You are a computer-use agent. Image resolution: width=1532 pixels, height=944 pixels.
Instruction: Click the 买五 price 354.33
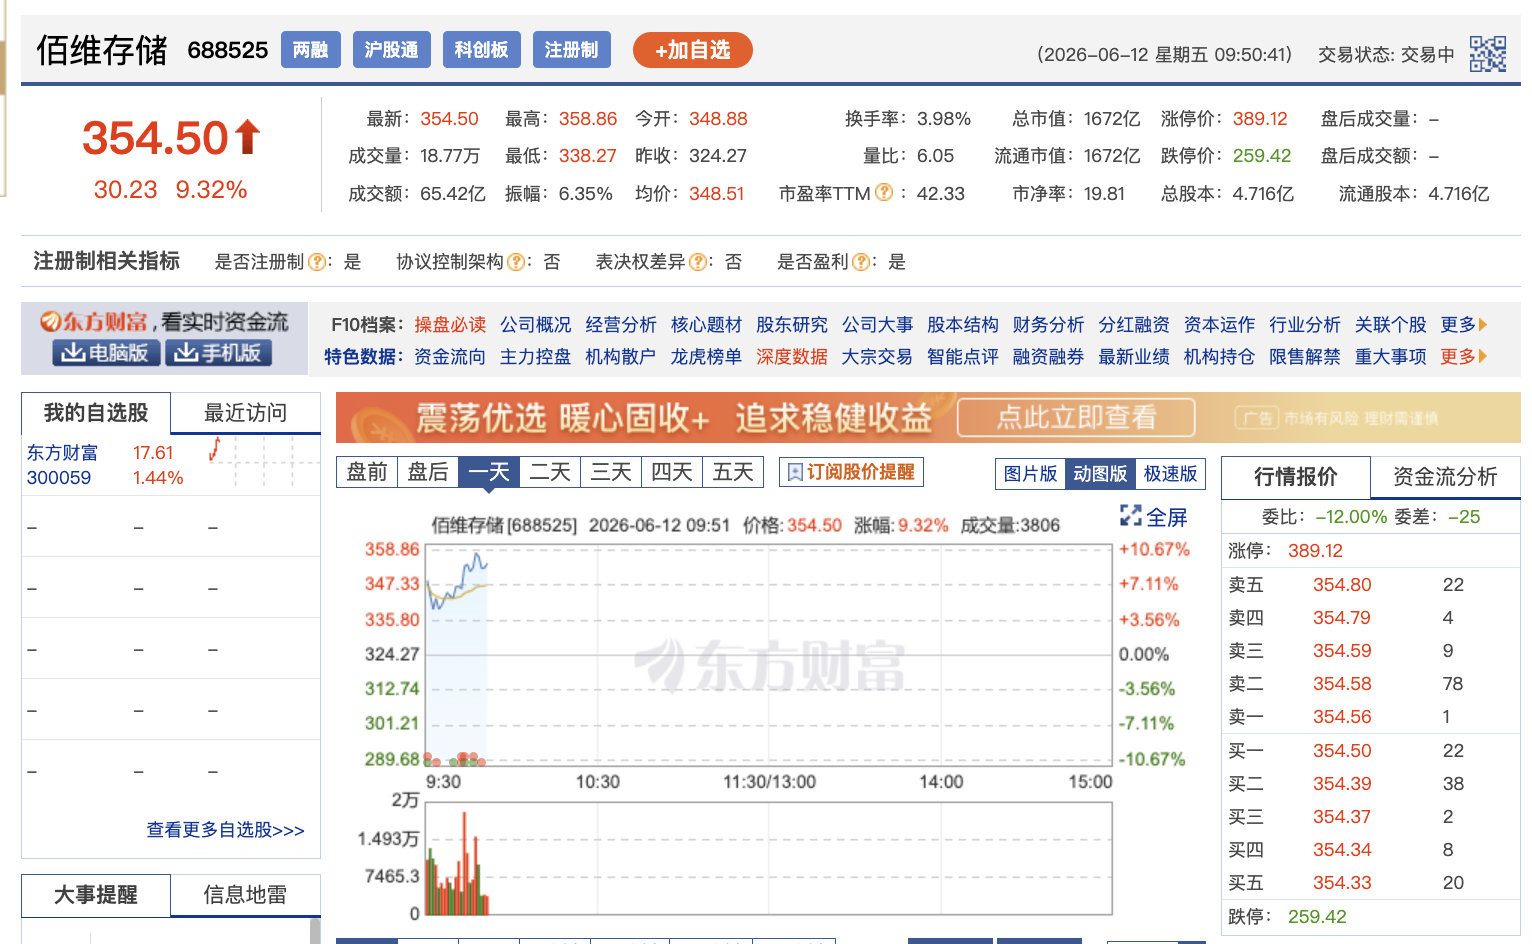pyautogui.click(x=1342, y=883)
